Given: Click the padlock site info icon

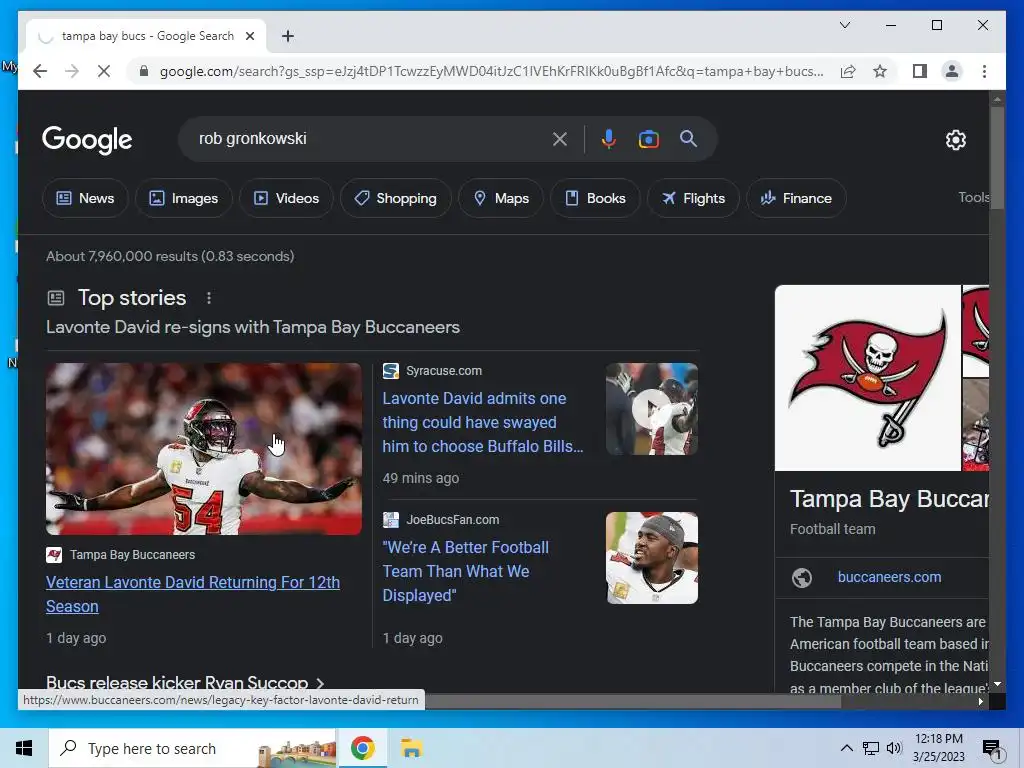Looking at the screenshot, I should click(144, 71).
